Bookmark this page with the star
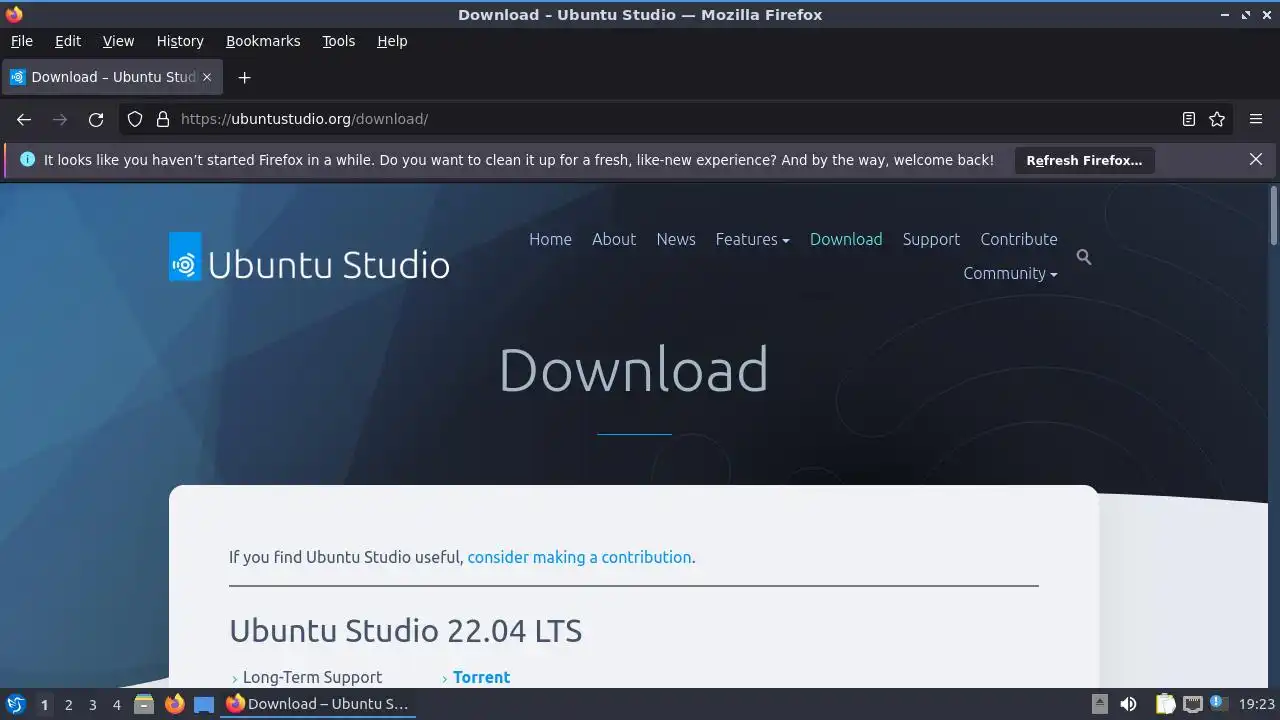 pos(1217,119)
